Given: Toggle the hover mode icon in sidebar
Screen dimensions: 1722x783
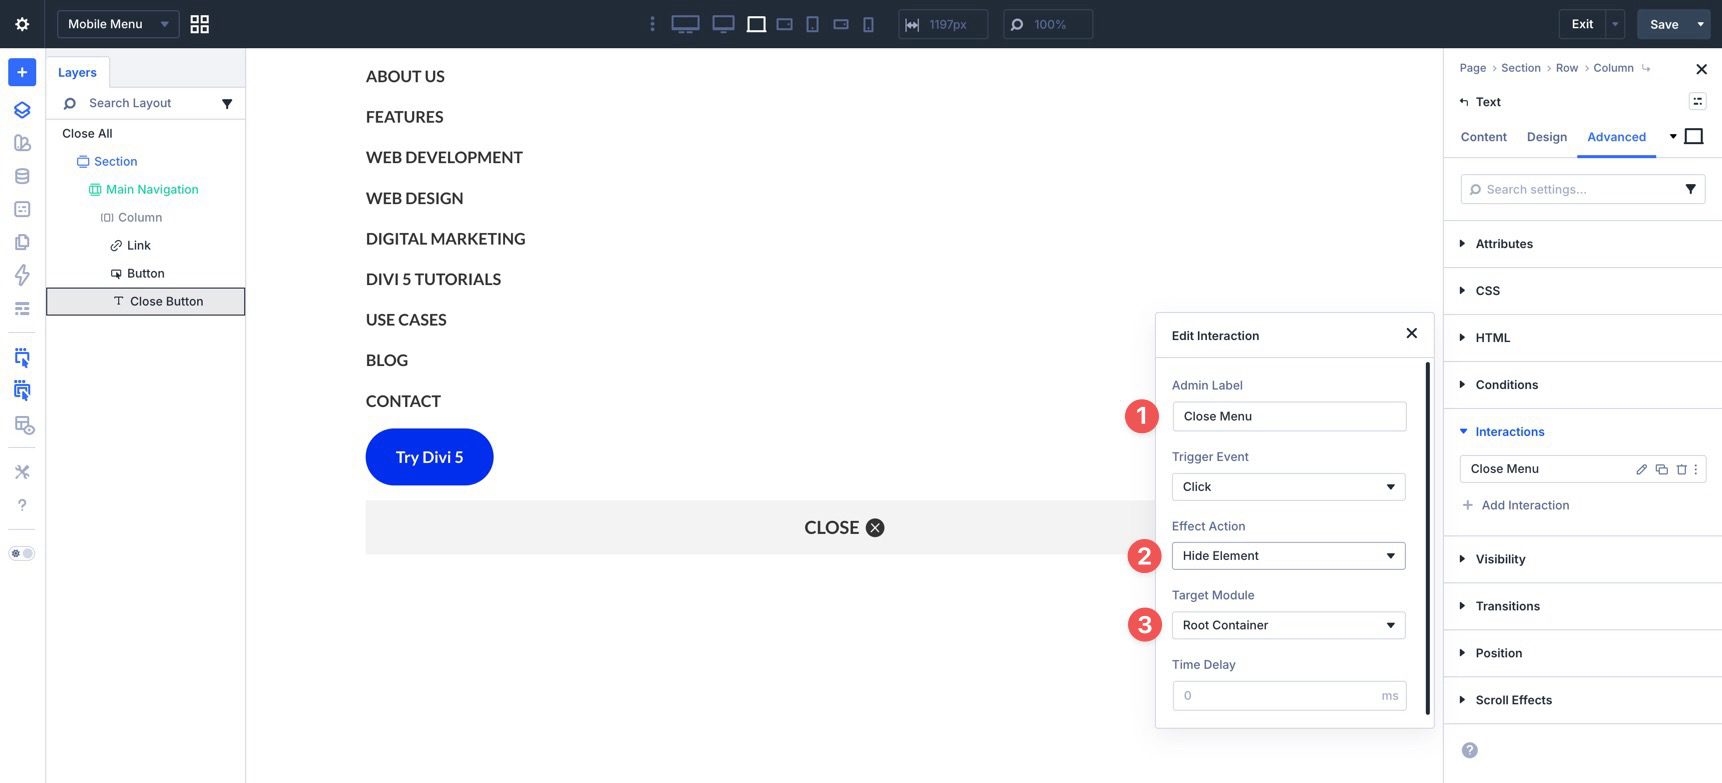Looking at the screenshot, I should 22,391.
